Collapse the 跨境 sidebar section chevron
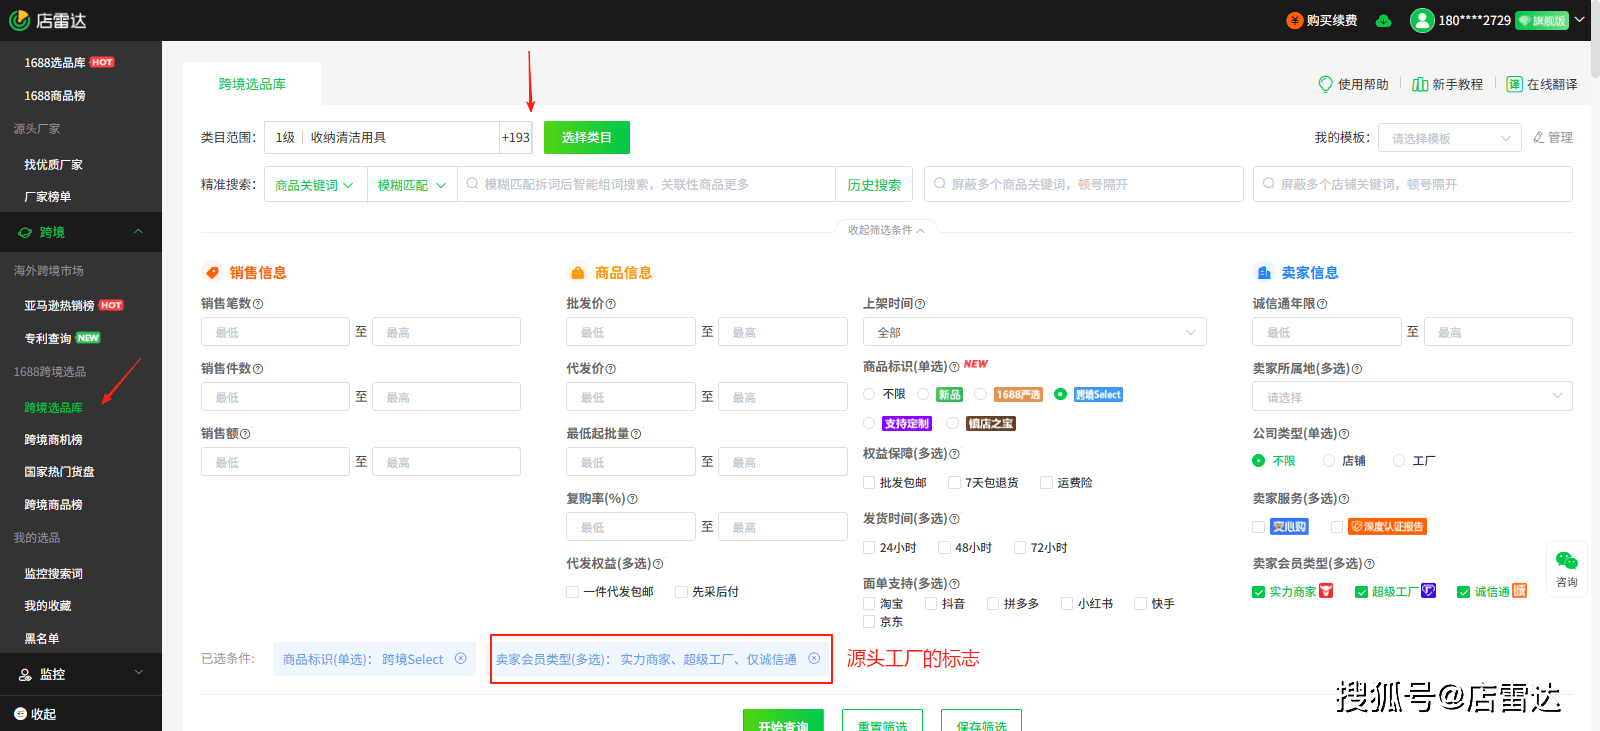Screen dimensions: 1600x731 [138, 232]
